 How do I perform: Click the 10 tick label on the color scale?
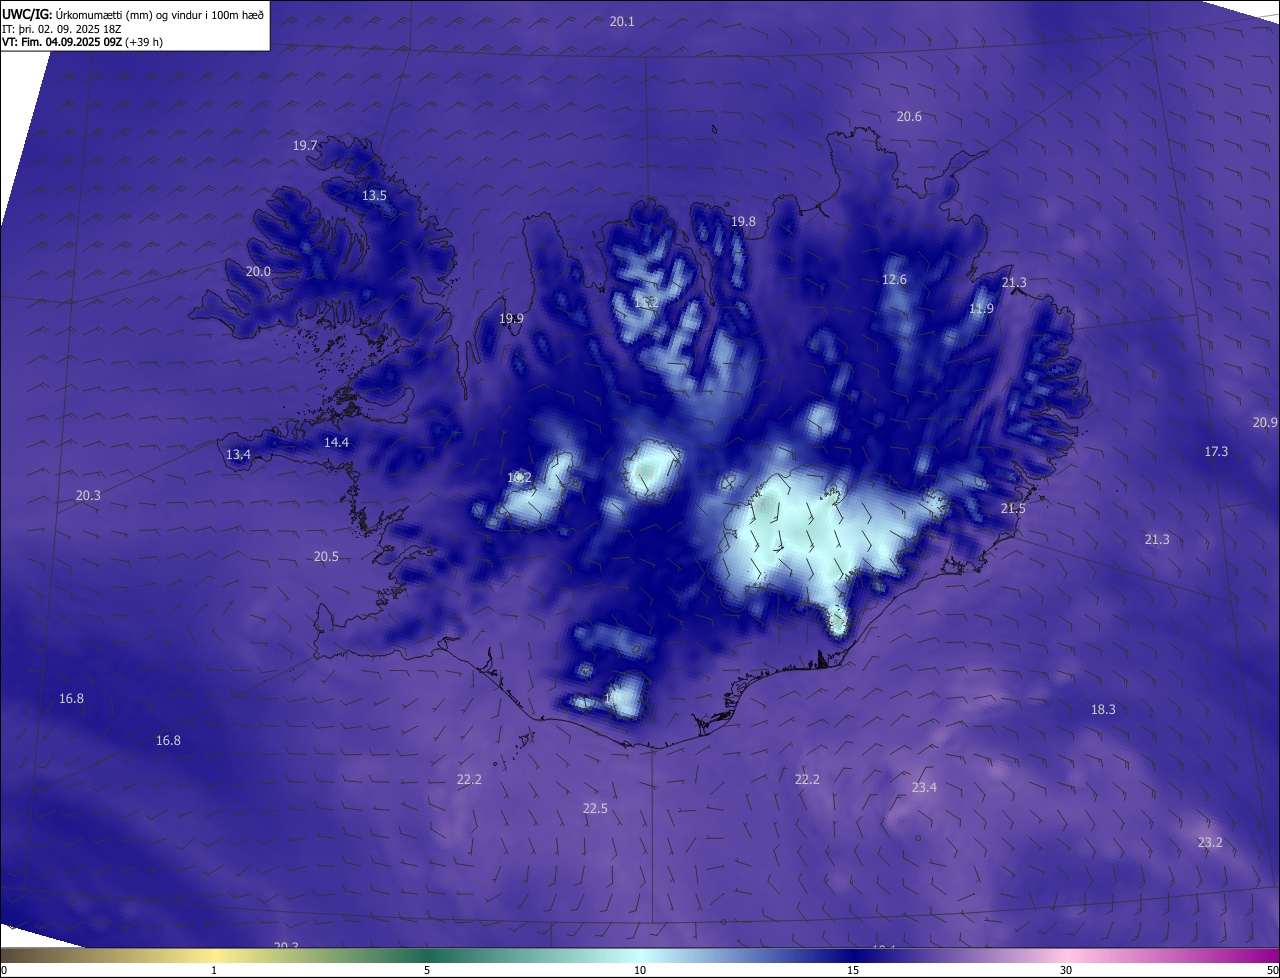[640, 971]
